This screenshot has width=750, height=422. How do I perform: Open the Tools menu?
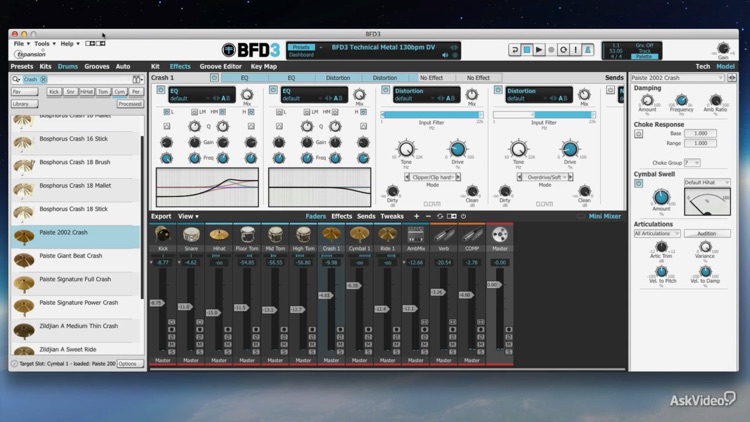point(44,44)
